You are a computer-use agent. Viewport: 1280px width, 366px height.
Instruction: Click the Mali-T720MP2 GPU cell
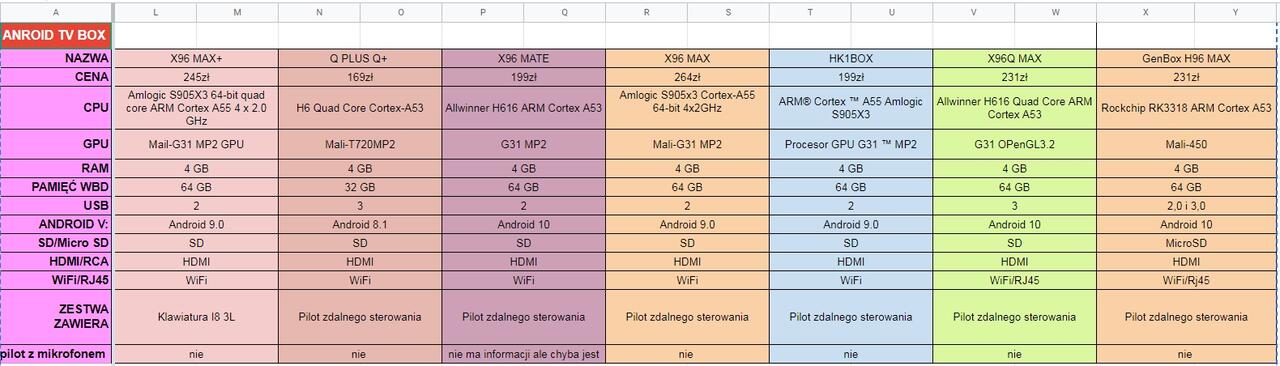tap(360, 144)
